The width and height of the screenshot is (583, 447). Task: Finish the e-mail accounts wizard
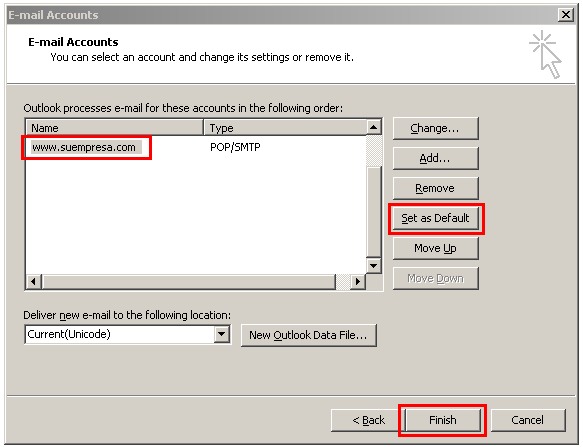(x=442, y=420)
